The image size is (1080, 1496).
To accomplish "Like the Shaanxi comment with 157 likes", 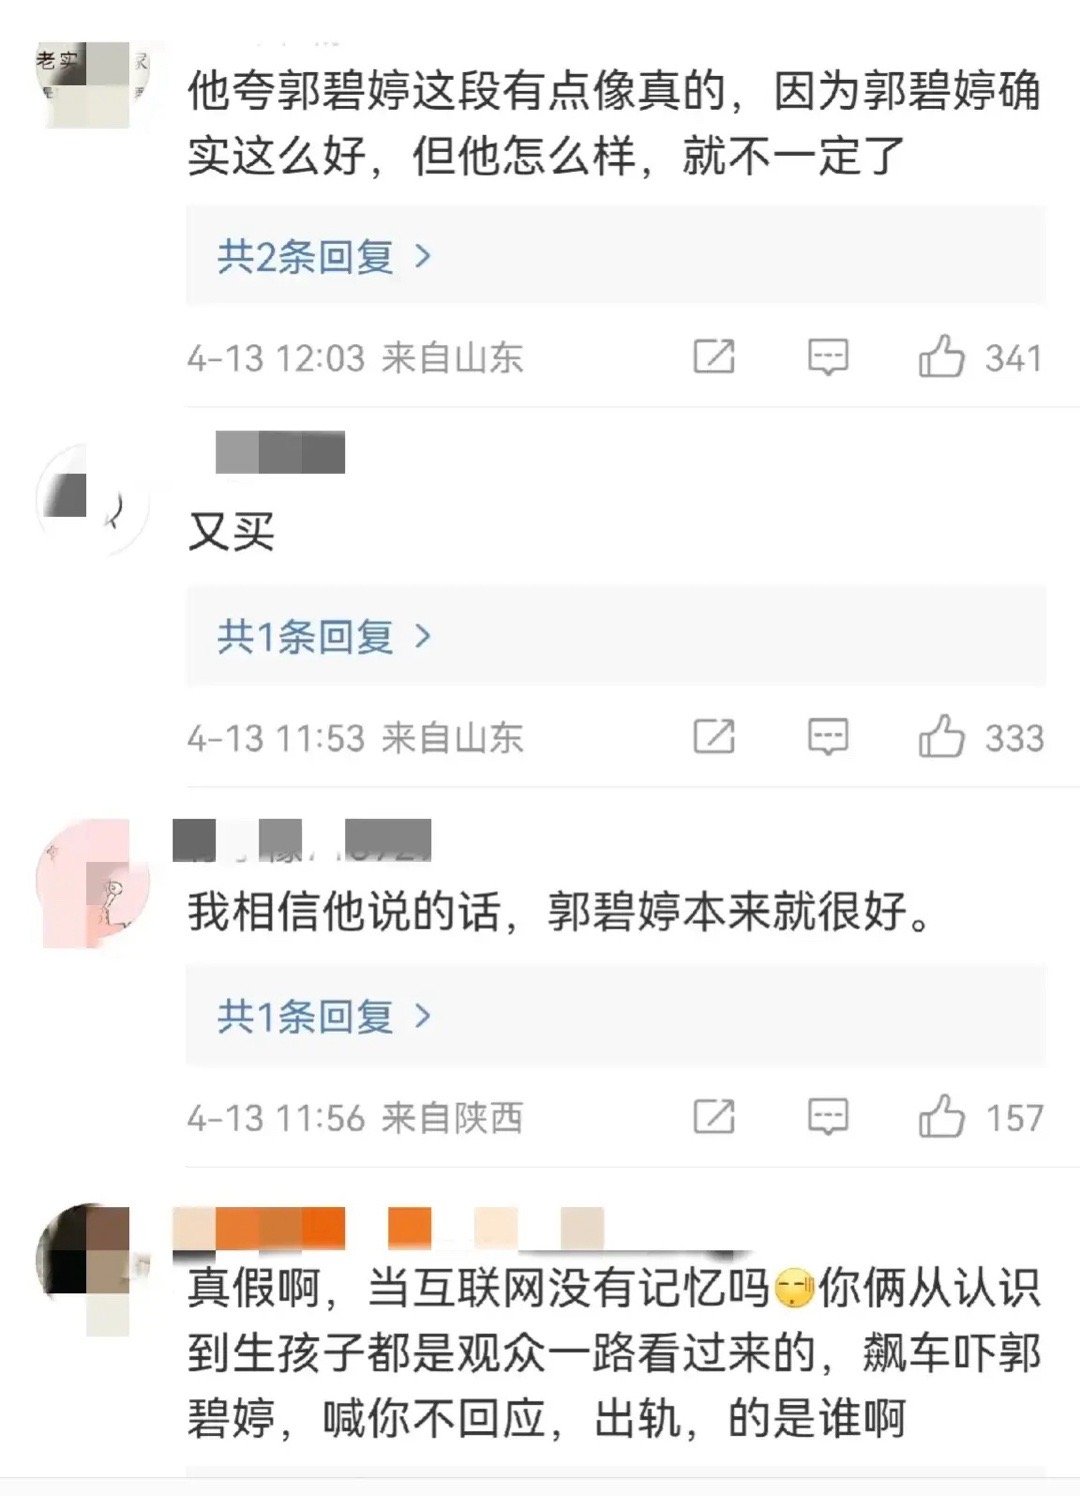I will [x=941, y=1117].
